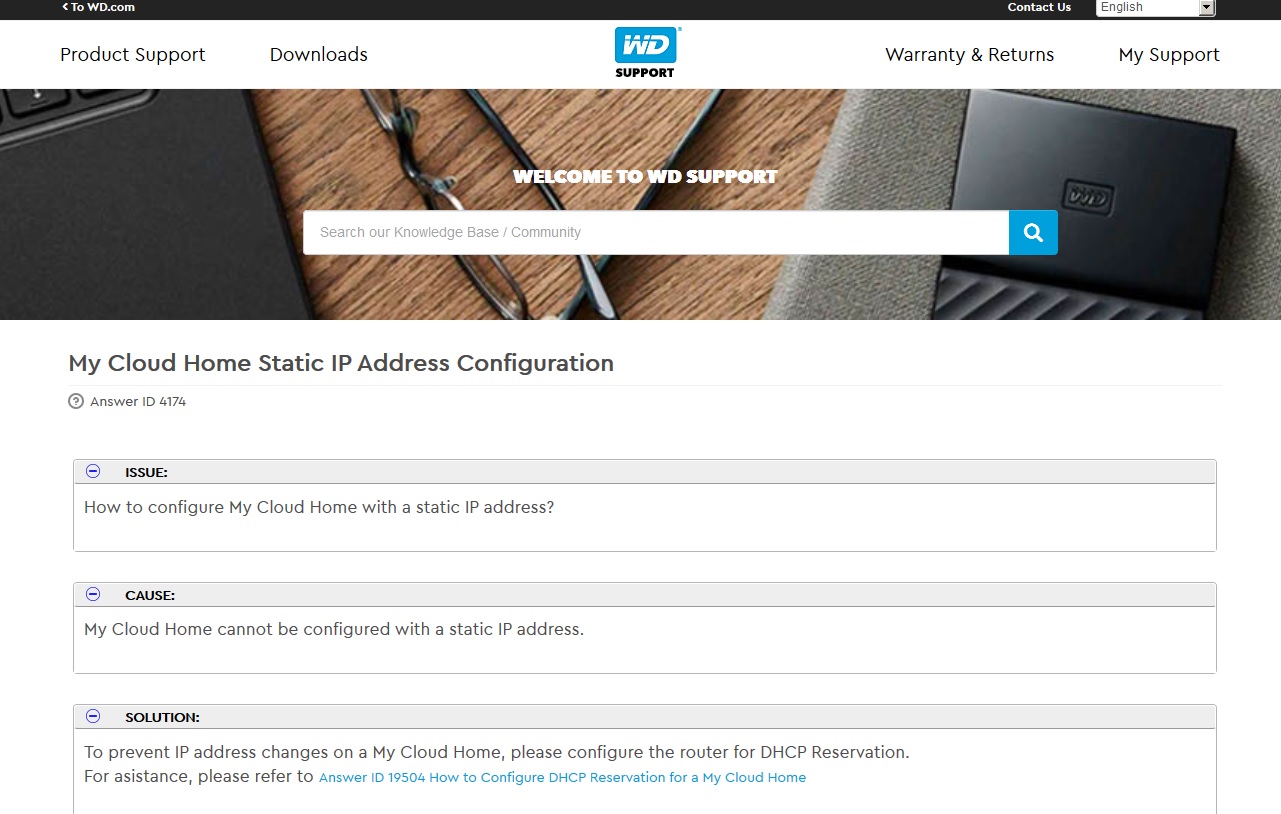
Task: Click the 'CAUSE:' header label
Action: click(x=150, y=595)
